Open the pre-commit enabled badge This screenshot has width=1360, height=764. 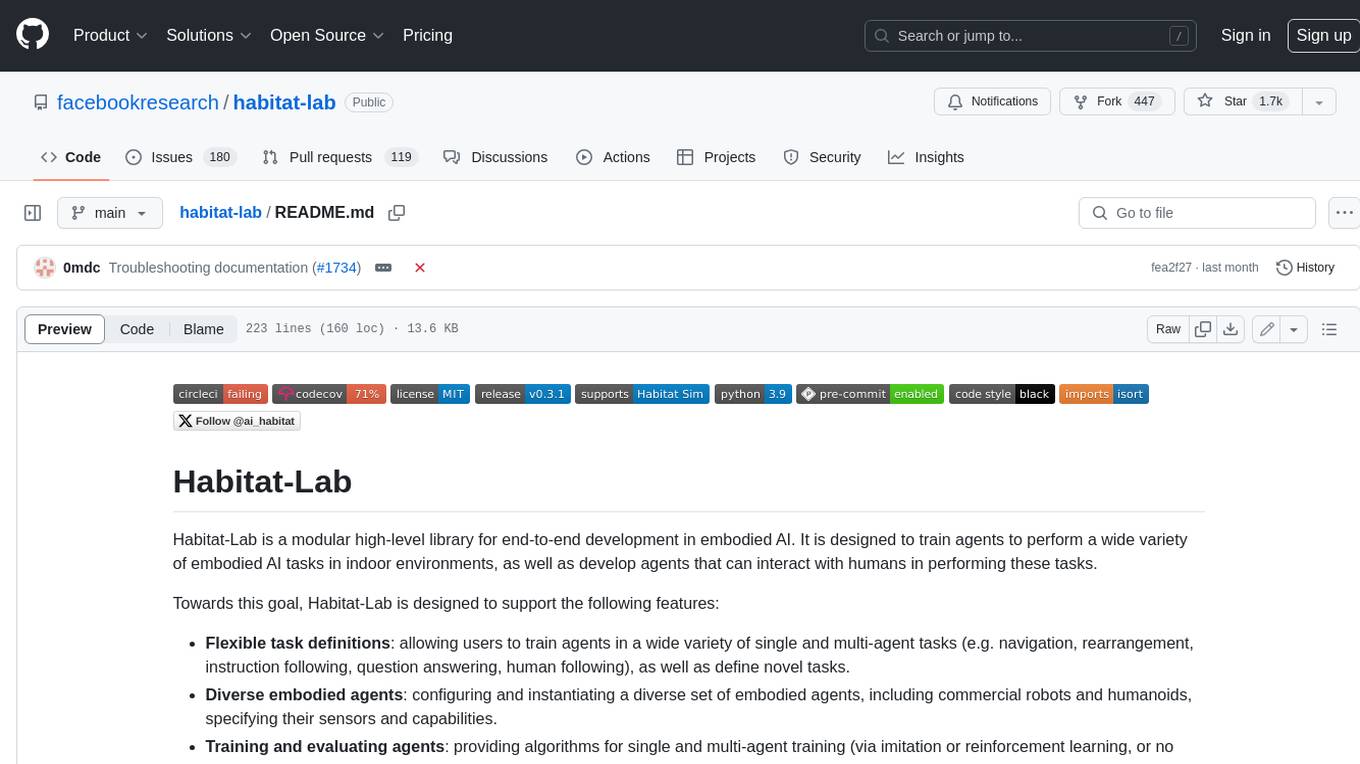871,394
